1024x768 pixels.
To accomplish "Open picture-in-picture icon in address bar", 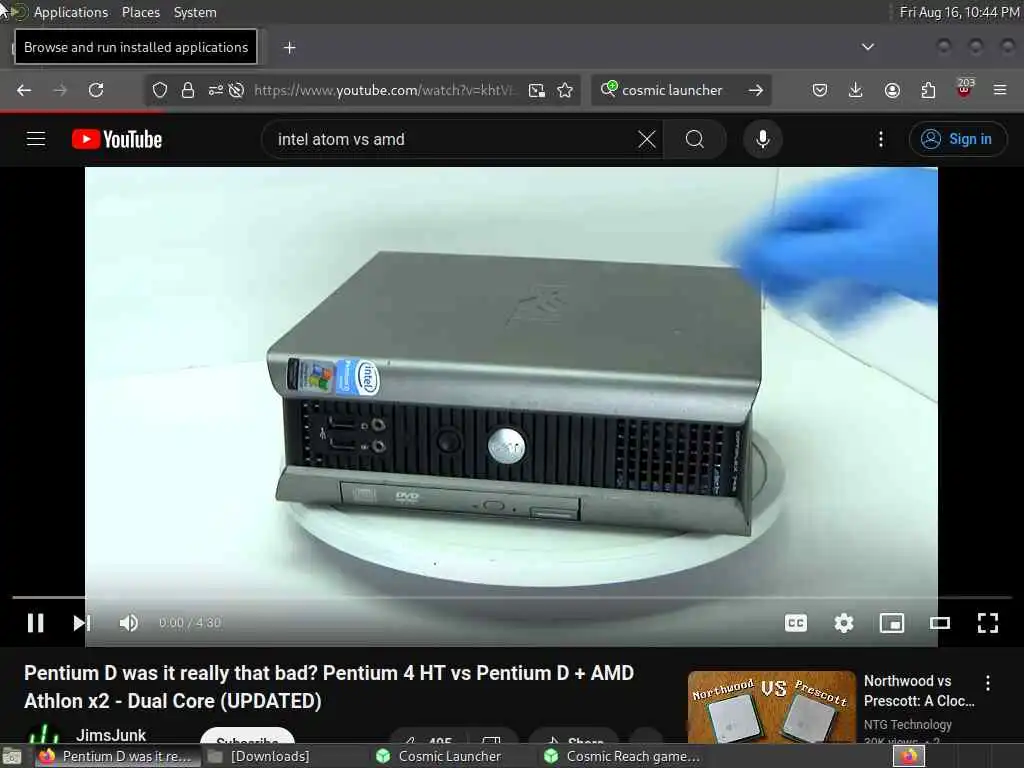I will tap(537, 90).
